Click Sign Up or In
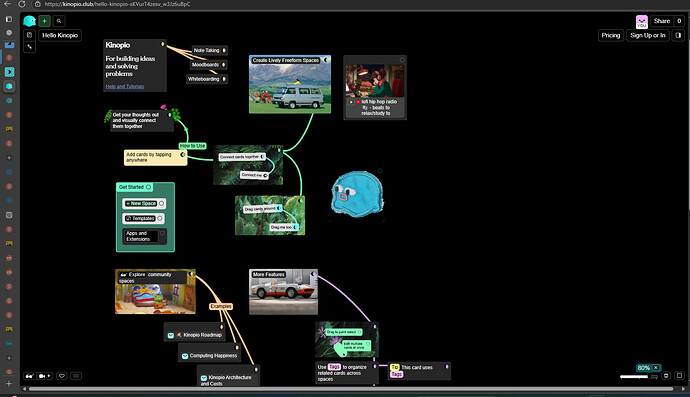690x397 pixels. 648,35
